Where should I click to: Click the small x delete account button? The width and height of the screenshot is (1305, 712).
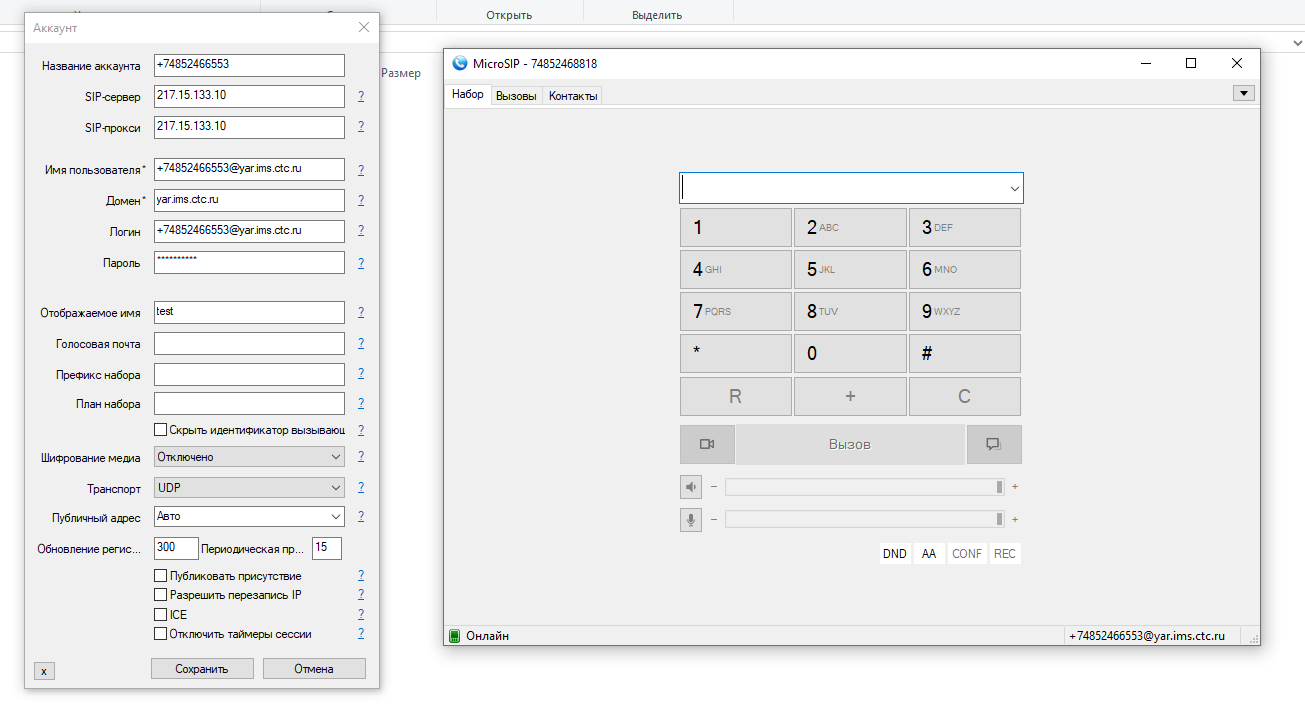coord(44,671)
